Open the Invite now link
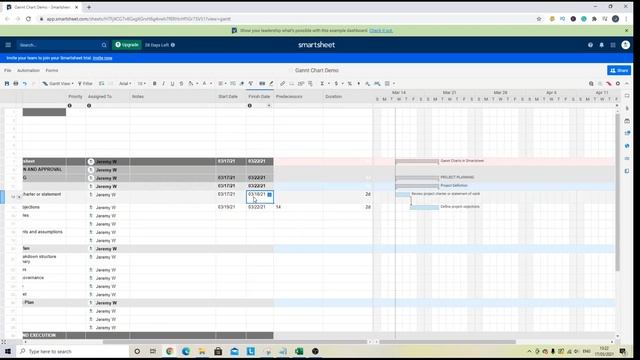This screenshot has height=360, width=640. [102, 58]
